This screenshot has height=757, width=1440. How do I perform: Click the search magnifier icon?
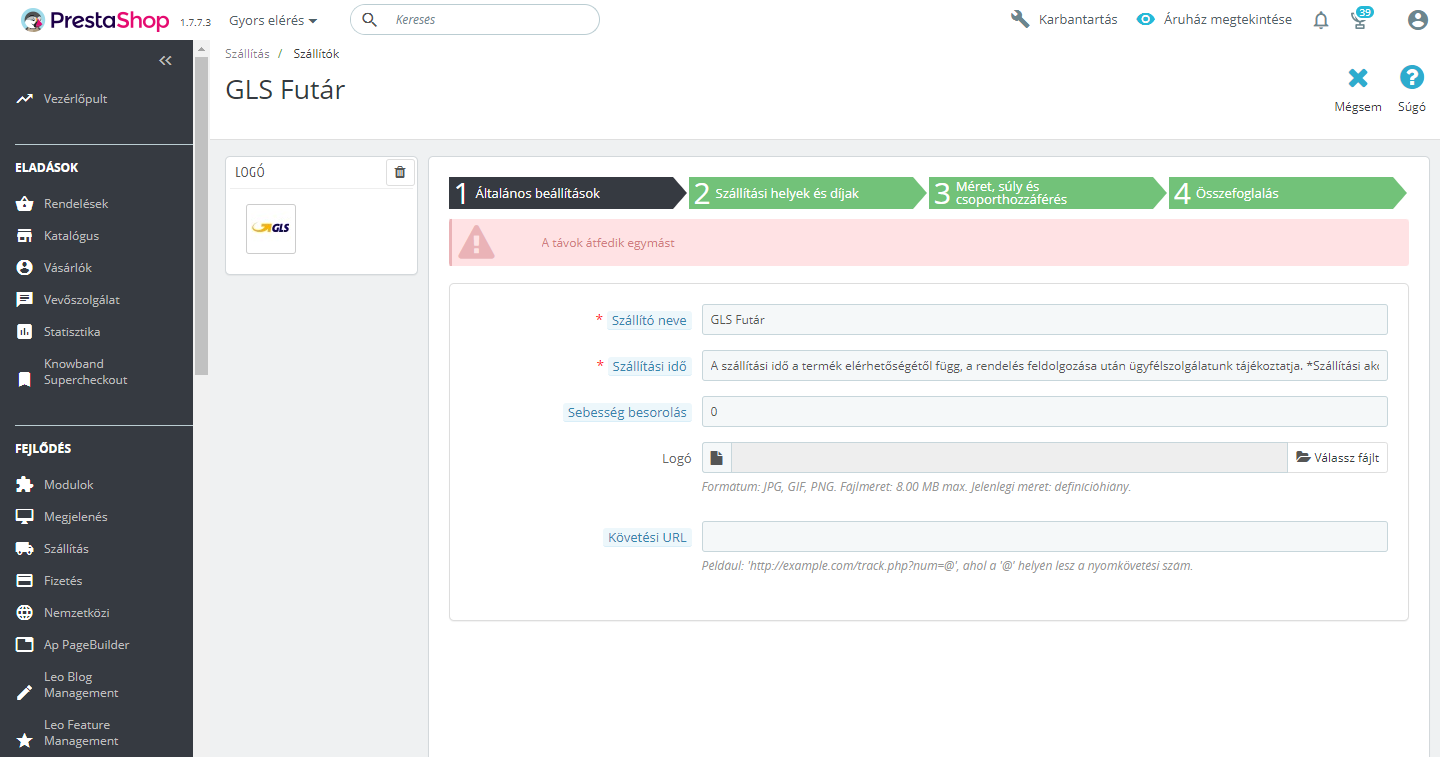369,20
